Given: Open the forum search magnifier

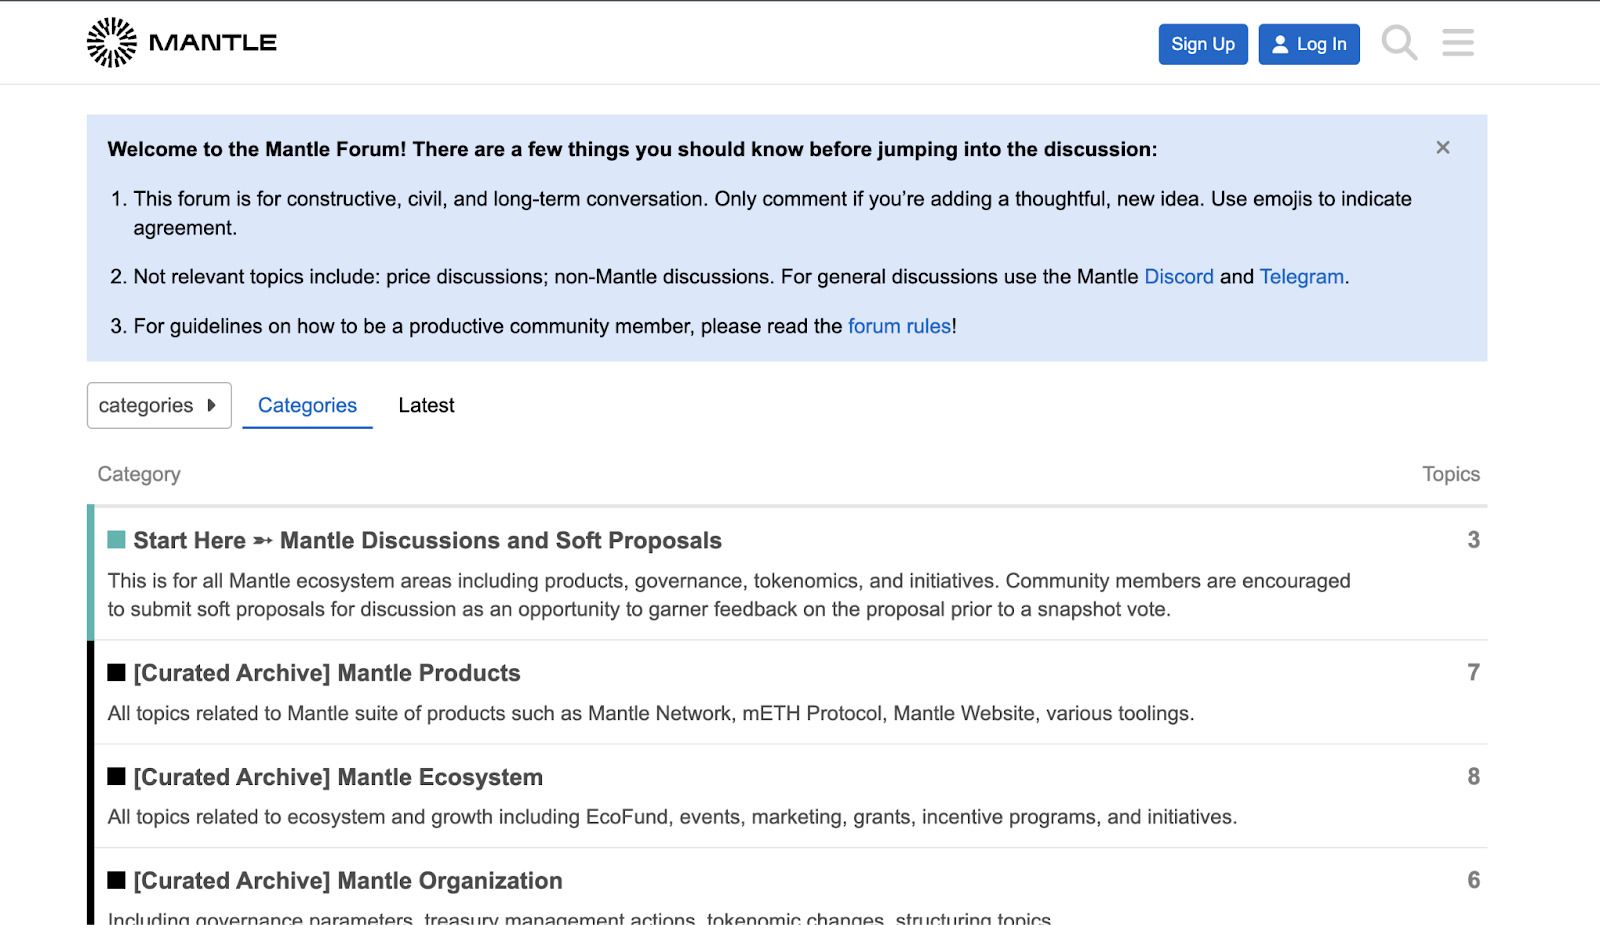Looking at the screenshot, I should (1399, 43).
